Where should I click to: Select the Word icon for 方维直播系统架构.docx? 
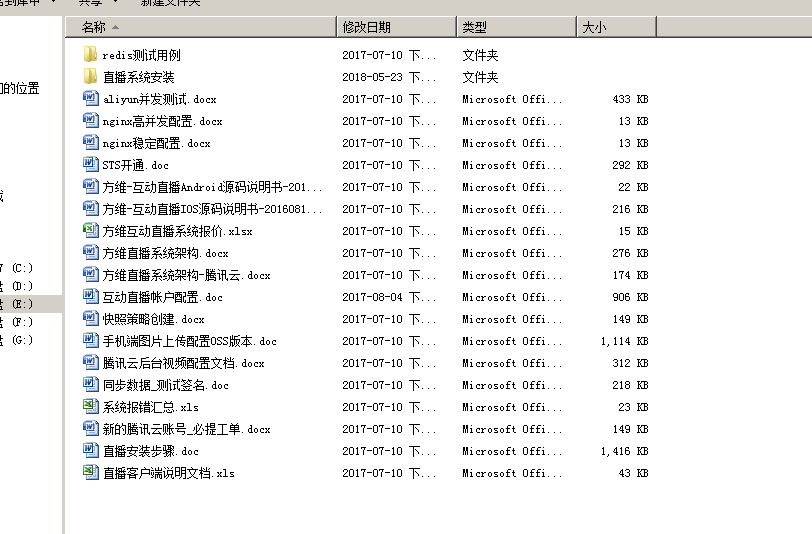click(91, 253)
